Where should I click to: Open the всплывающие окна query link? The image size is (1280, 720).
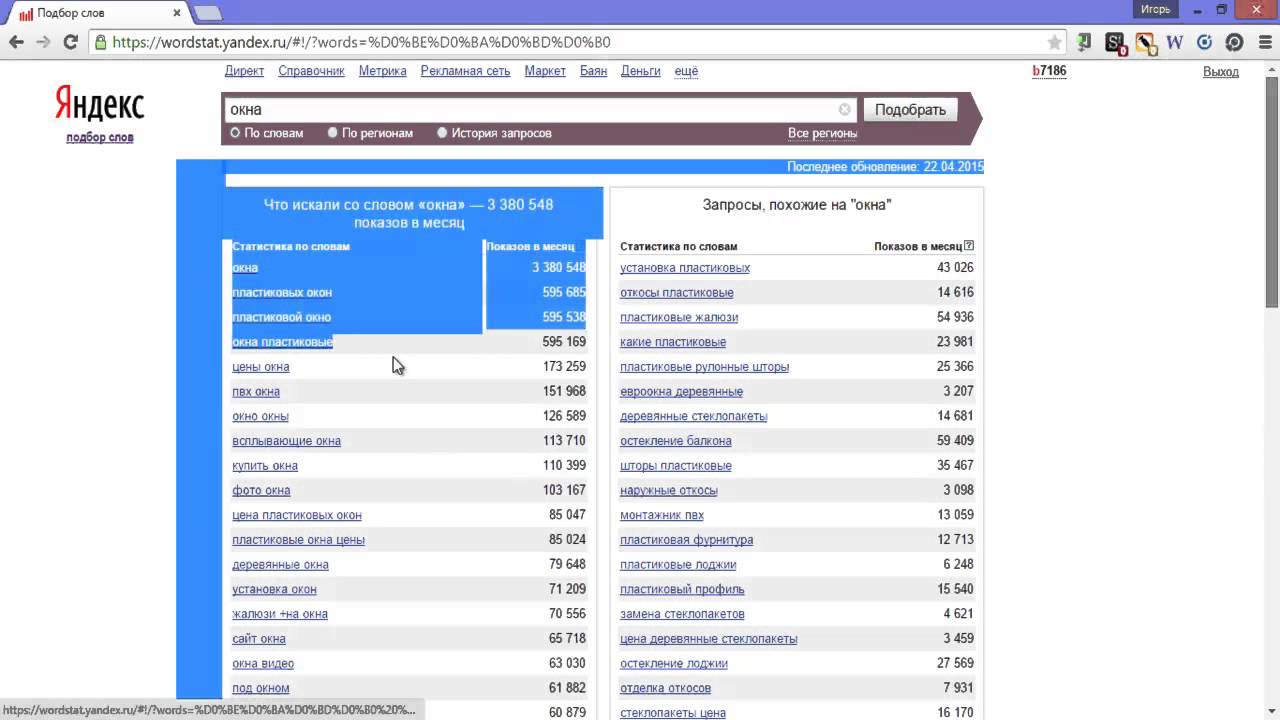click(x=286, y=440)
